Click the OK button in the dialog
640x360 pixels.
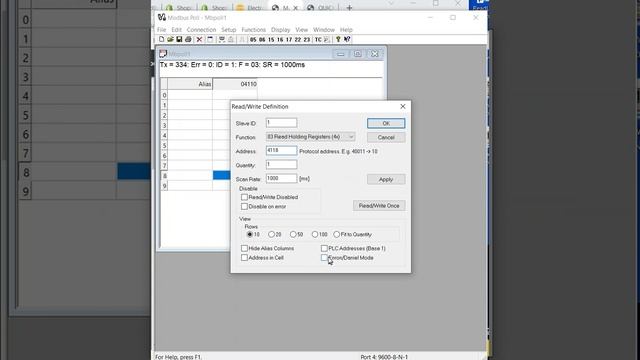386,123
